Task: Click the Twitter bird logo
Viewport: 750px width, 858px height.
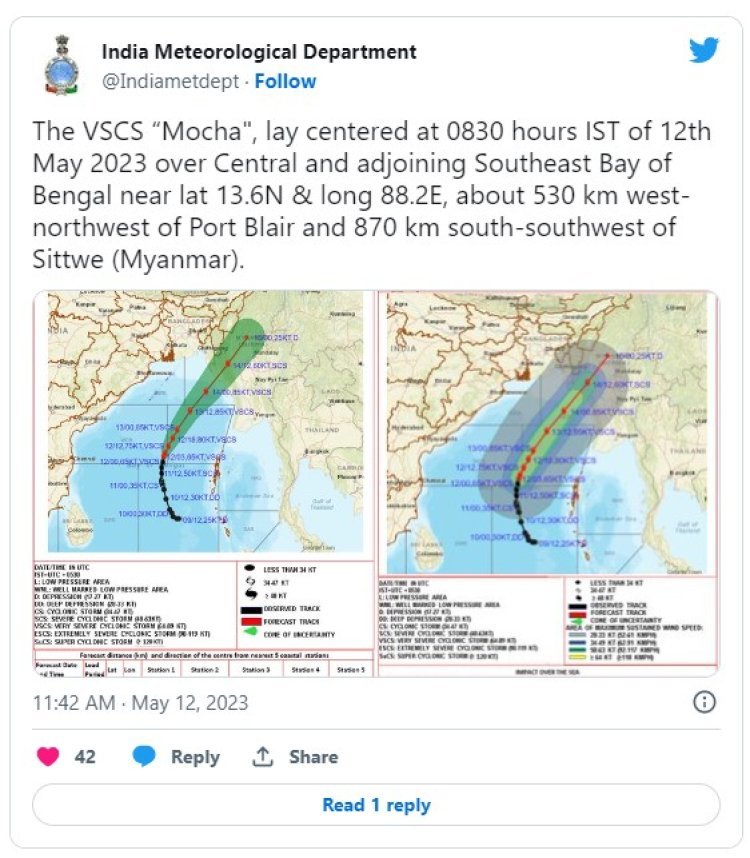Action: tap(704, 50)
